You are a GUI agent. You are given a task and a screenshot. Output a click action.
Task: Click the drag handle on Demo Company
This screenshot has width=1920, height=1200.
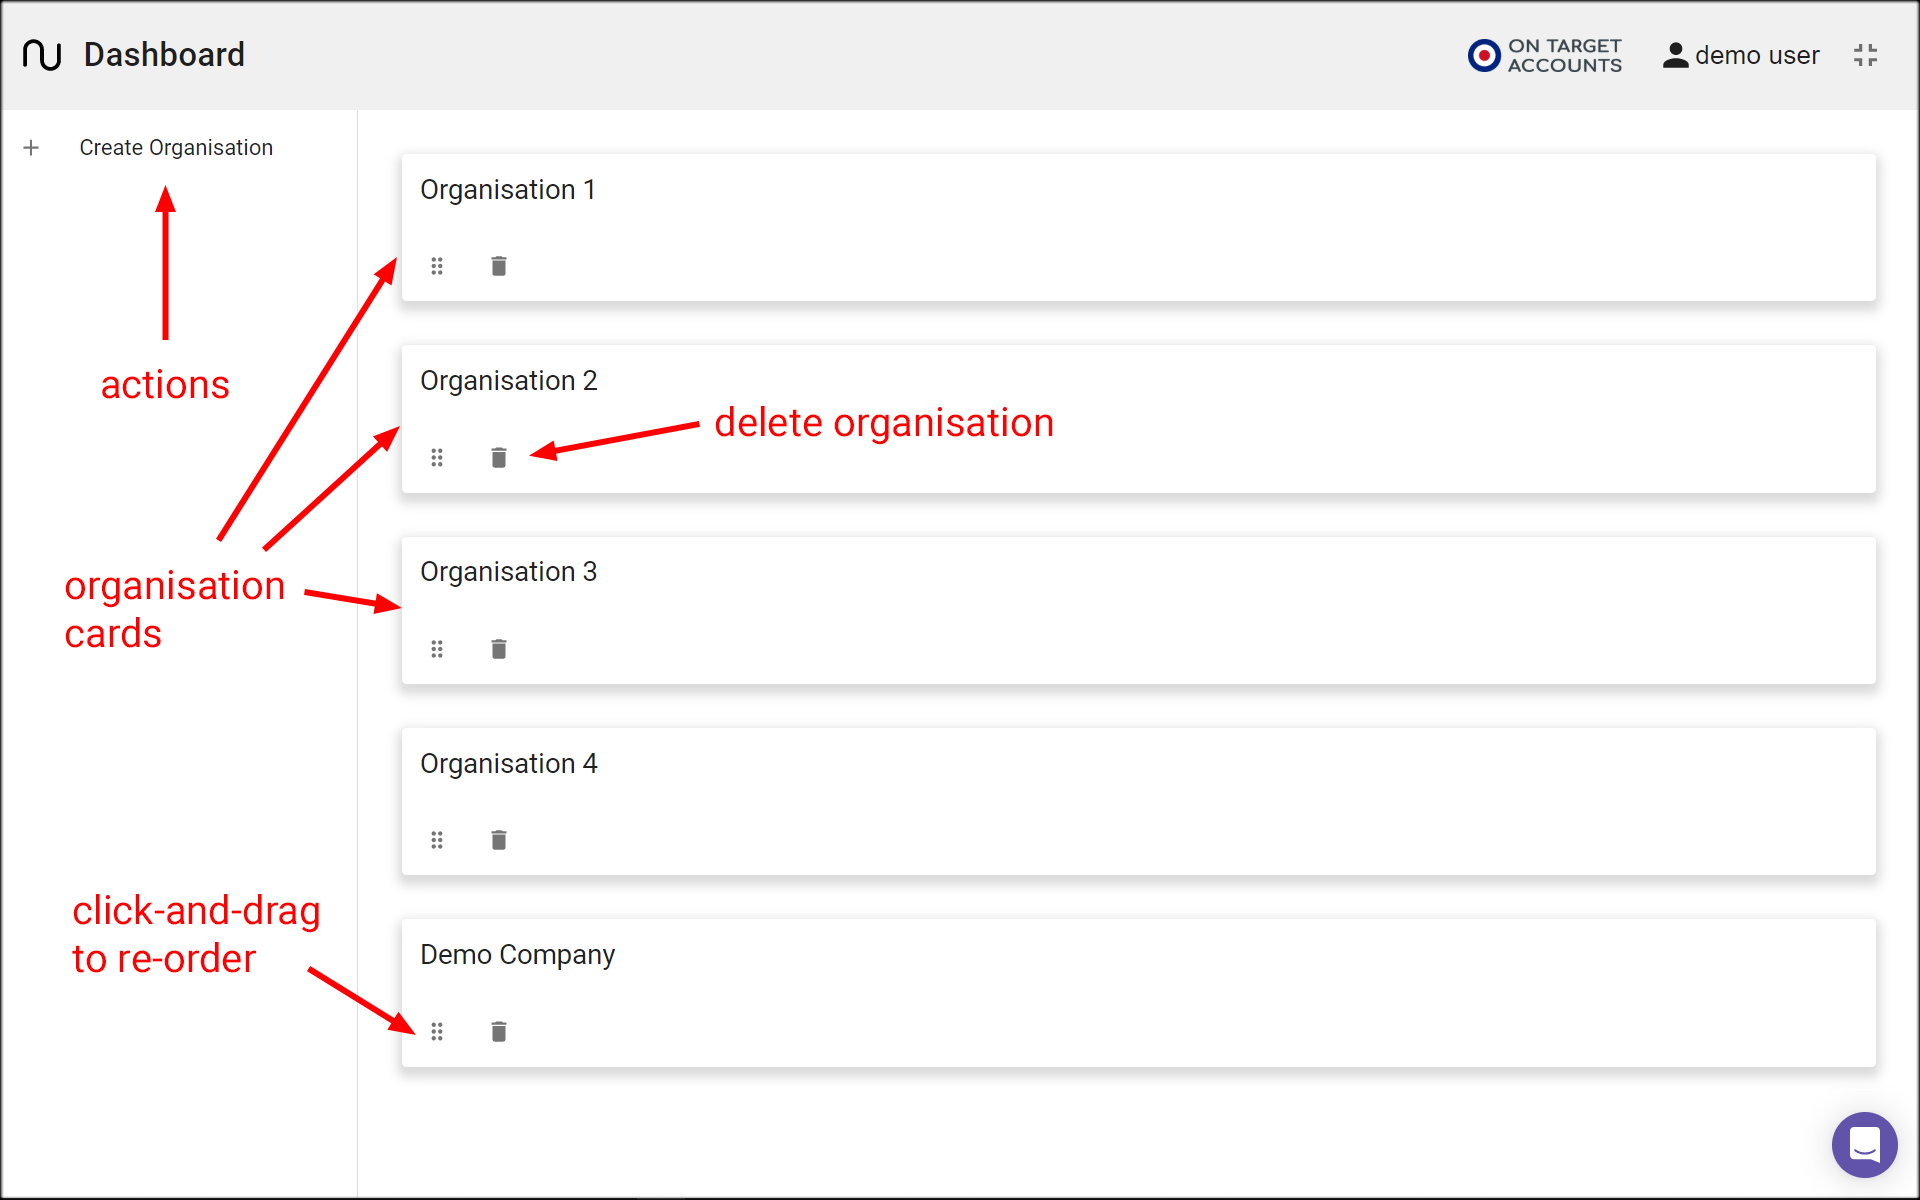click(x=437, y=1031)
